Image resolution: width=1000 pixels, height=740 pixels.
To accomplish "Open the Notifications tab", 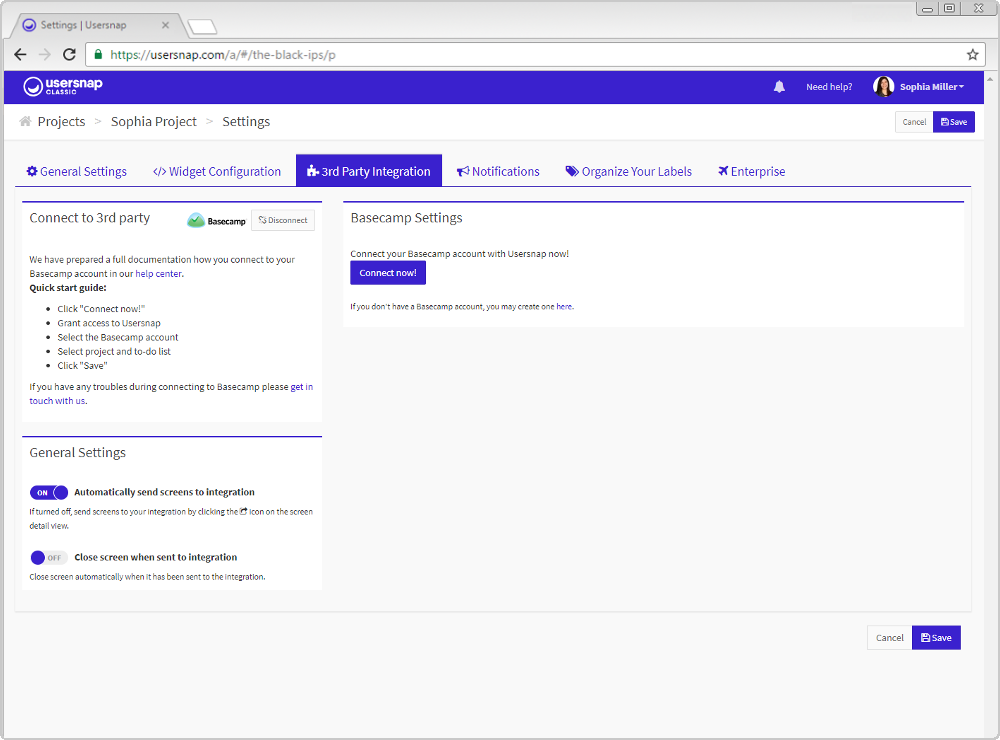I will click(498, 171).
